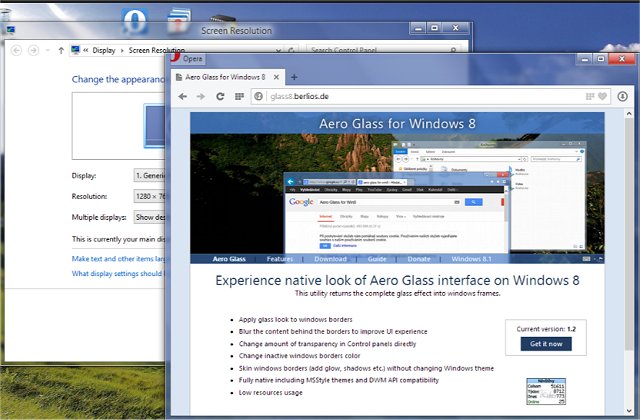Click the globe site info icon in address bar
The height and width of the screenshot is (420, 640).
pos(258,96)
